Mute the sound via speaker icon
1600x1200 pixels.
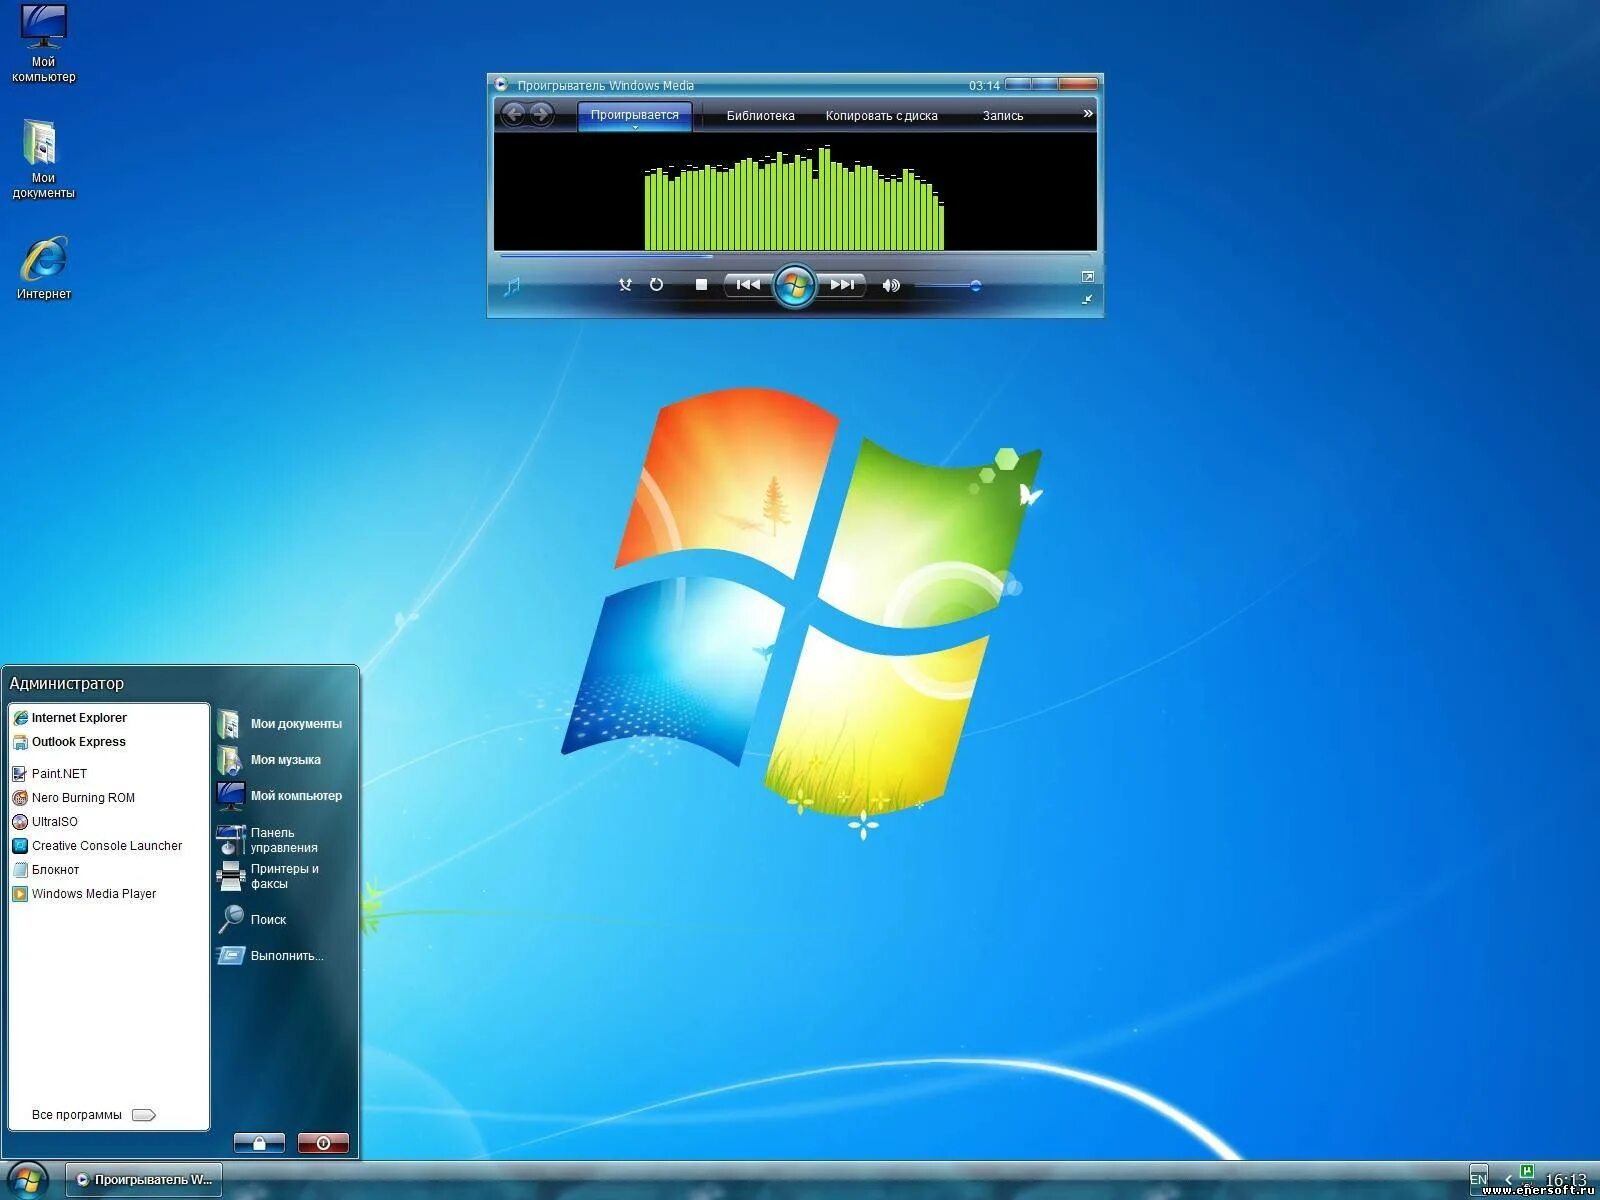[x=891, y=286]
